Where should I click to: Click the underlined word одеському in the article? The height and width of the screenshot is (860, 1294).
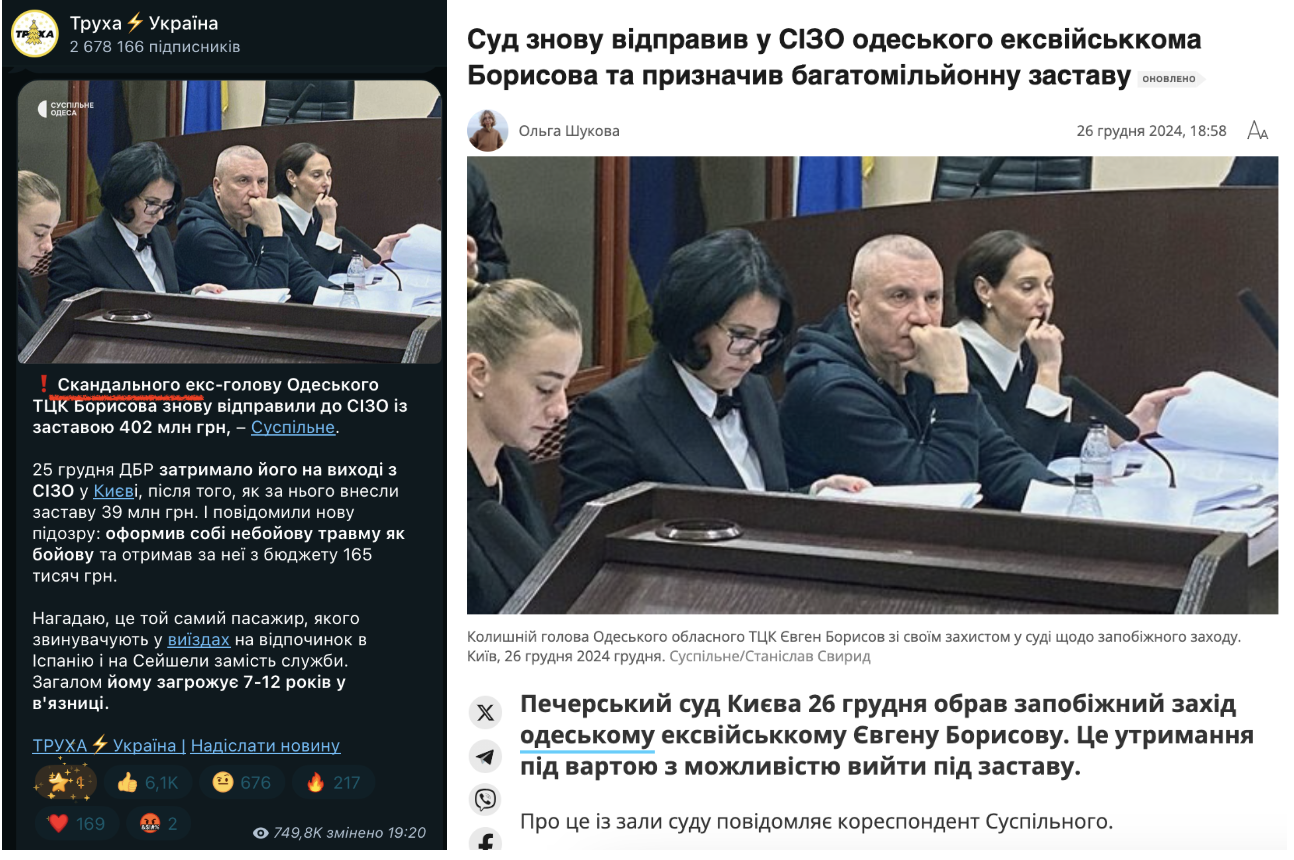pyautogui.click(x=587, y=736)
